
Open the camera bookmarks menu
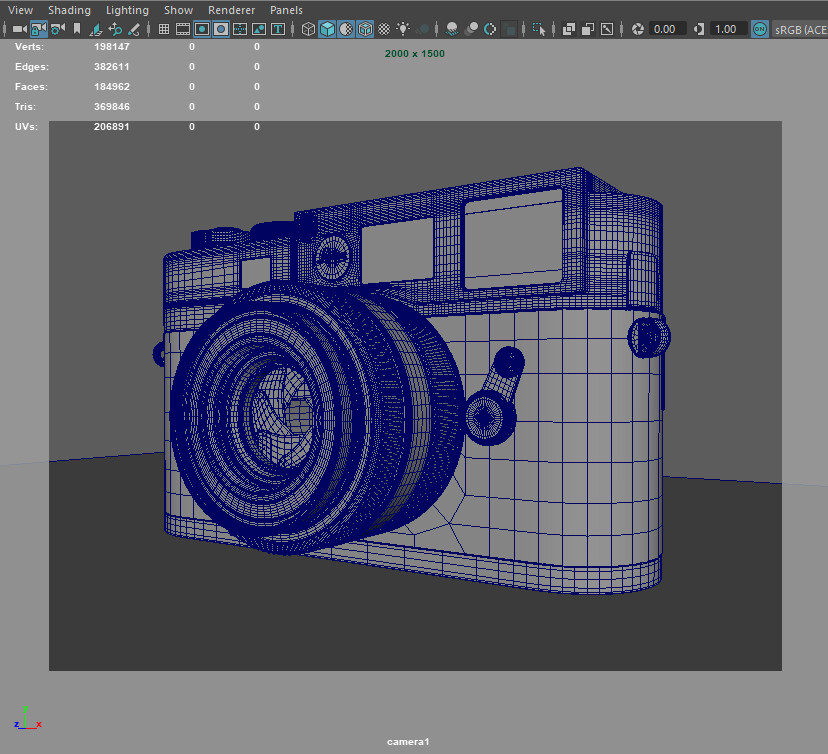[76, 29]
